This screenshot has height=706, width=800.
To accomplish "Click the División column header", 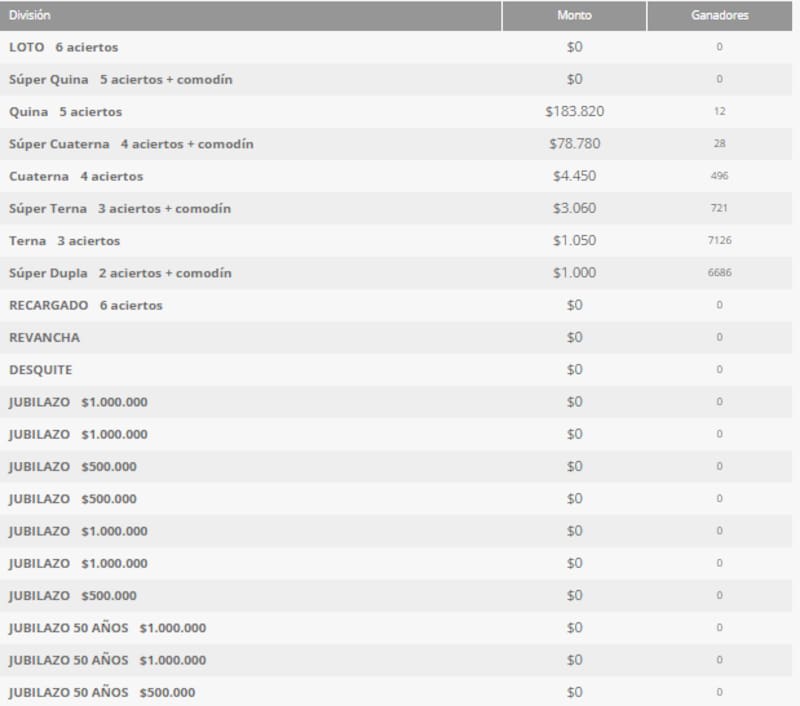I will point(30,16).
